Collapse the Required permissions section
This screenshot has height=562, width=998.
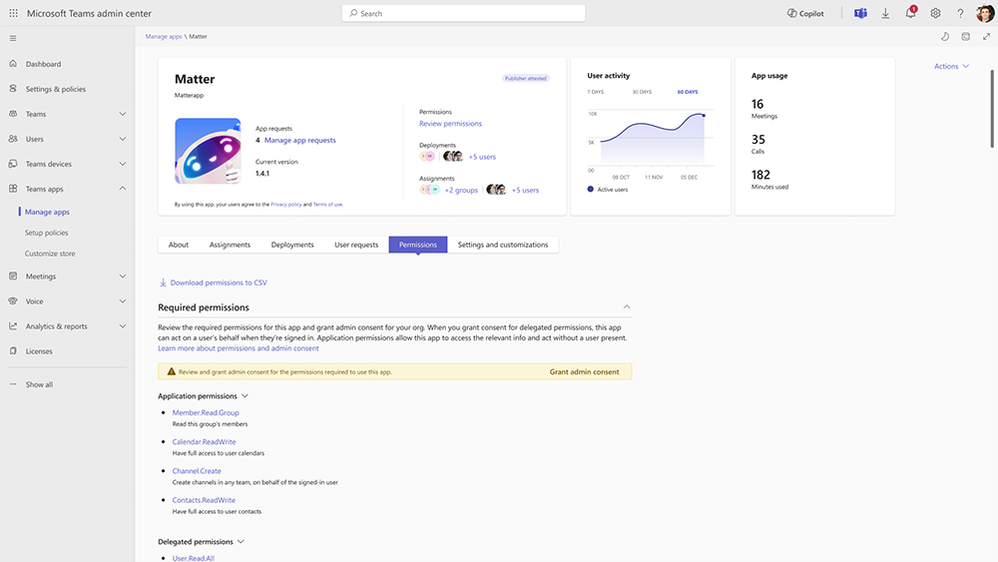click(x=626, y=307)
